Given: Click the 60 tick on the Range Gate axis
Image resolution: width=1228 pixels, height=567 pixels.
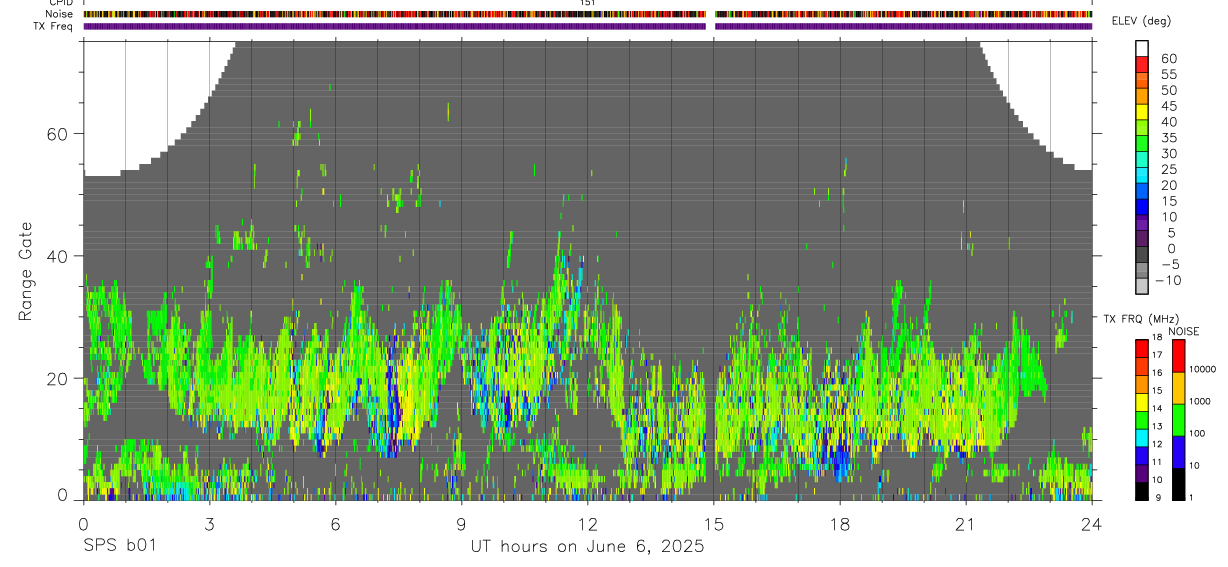Looking at the screenshot, I should point(55,134).
